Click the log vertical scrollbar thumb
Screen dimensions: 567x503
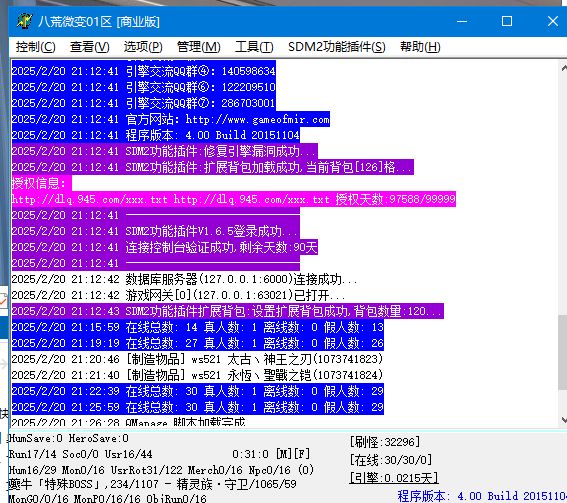click(563, 353)
